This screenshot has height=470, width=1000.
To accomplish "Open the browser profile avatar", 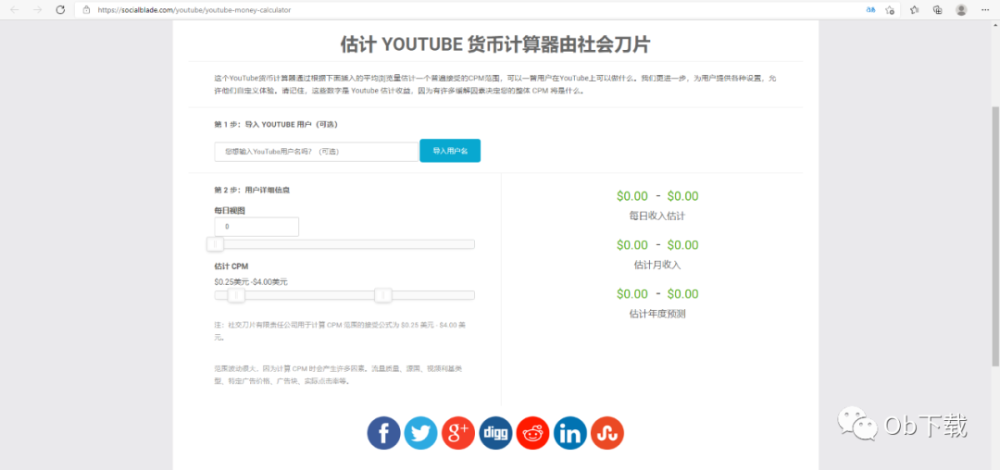I will tap(961, 10).
